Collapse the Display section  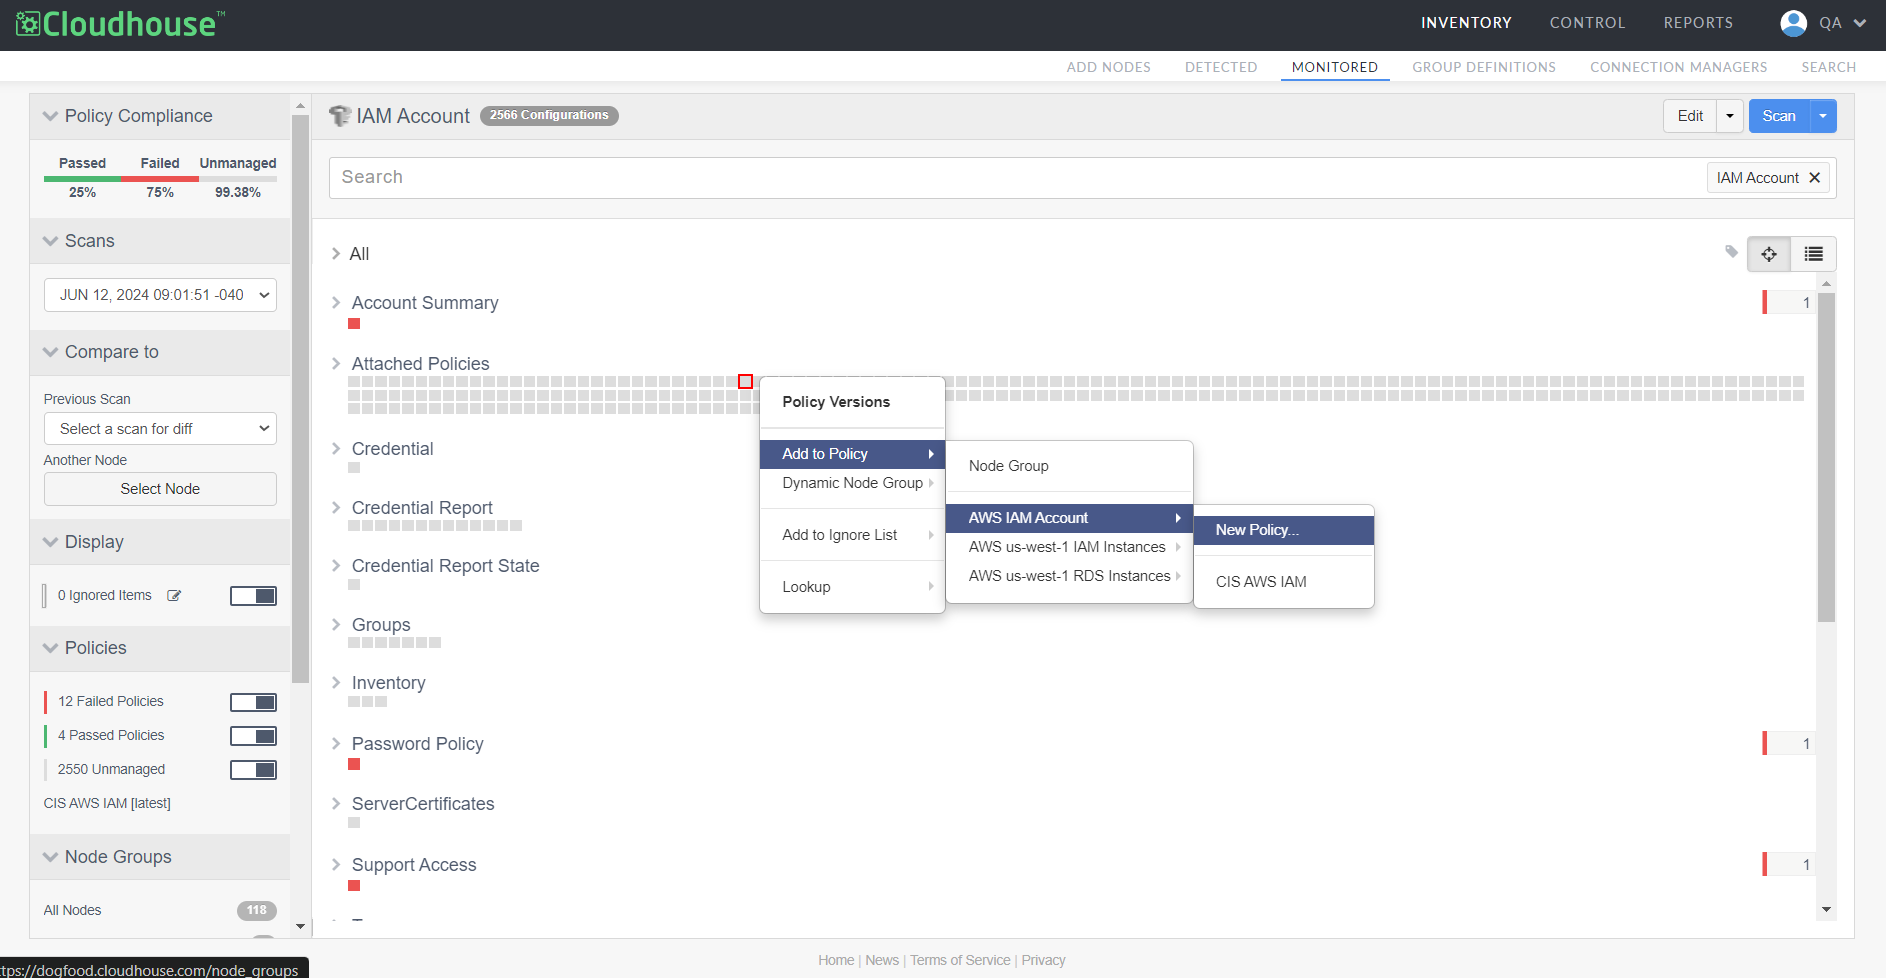[x=51, y=542]
